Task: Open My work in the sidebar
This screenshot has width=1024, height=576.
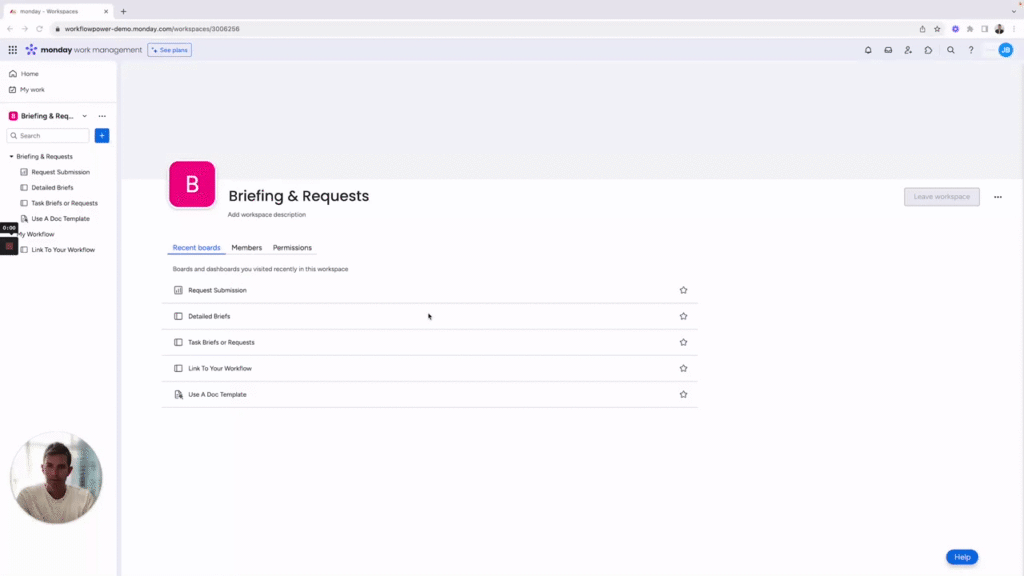Action: click(32, 89)
